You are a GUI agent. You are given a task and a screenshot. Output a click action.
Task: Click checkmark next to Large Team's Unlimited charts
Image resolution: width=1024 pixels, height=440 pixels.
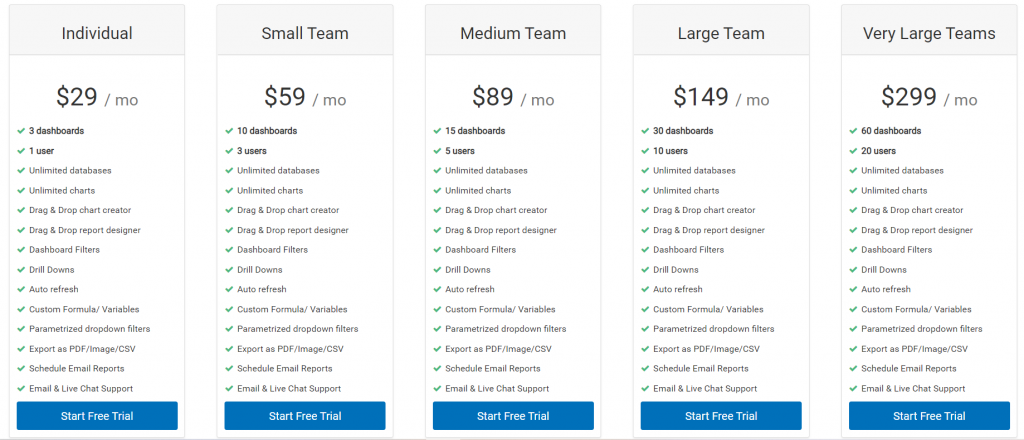point(645,191)
